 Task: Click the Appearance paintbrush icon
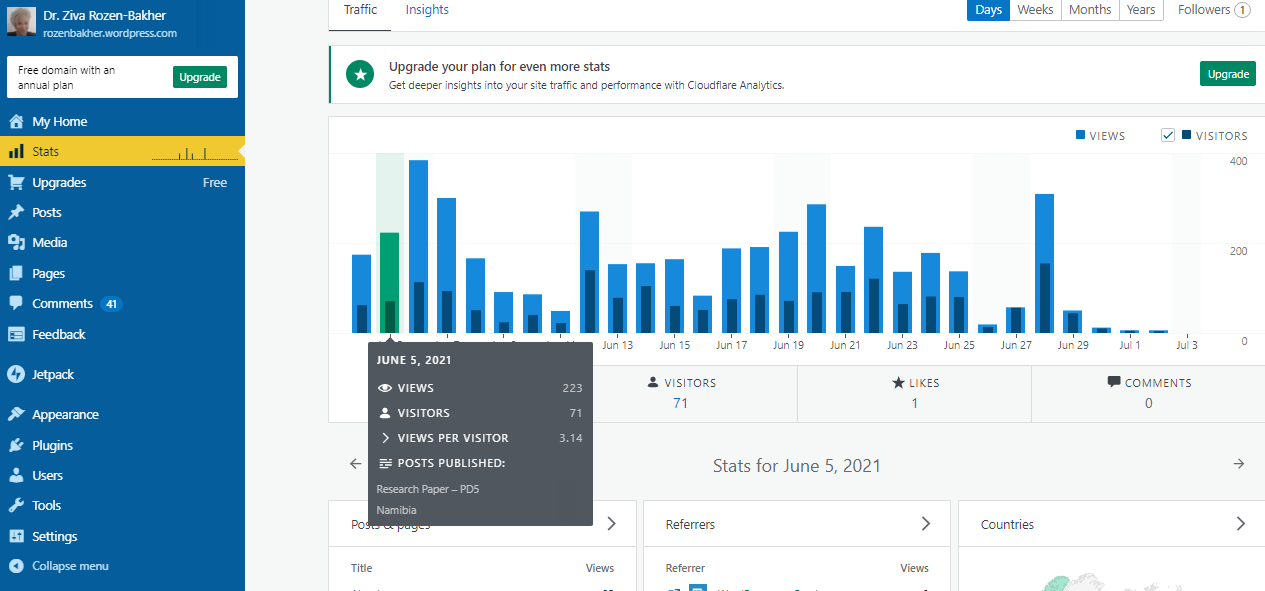(16, 414)
